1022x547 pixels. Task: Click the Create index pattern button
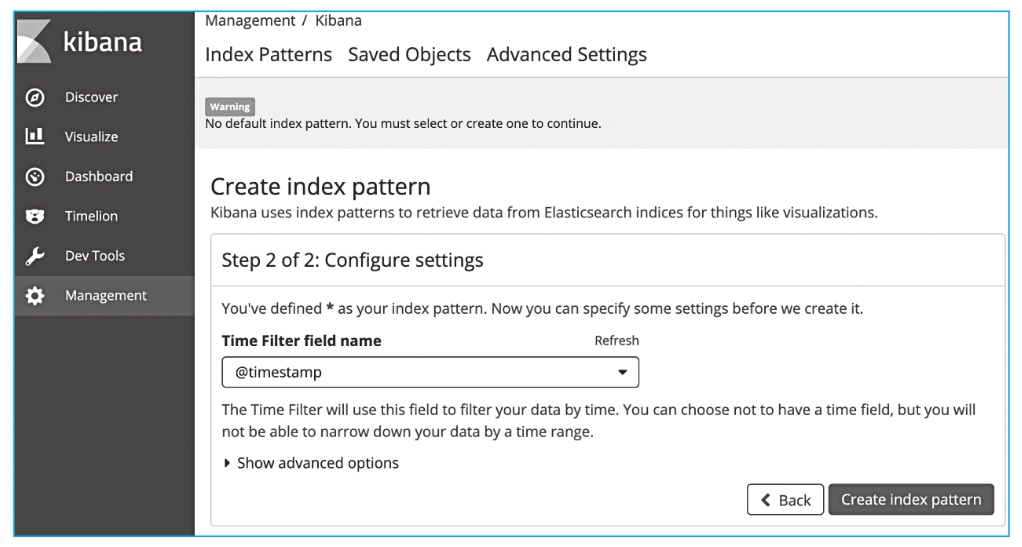910,499
